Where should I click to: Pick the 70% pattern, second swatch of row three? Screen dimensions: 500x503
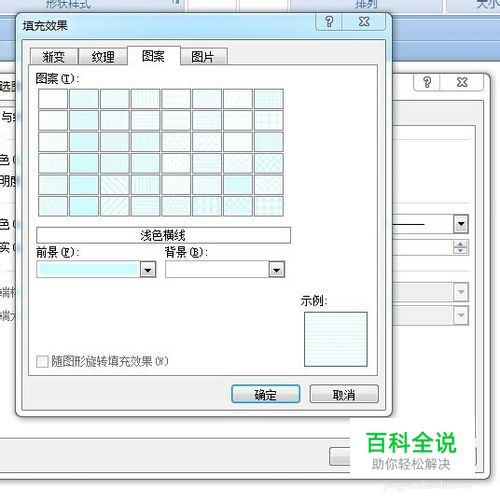pyautogui.click(x=84, y=142)
